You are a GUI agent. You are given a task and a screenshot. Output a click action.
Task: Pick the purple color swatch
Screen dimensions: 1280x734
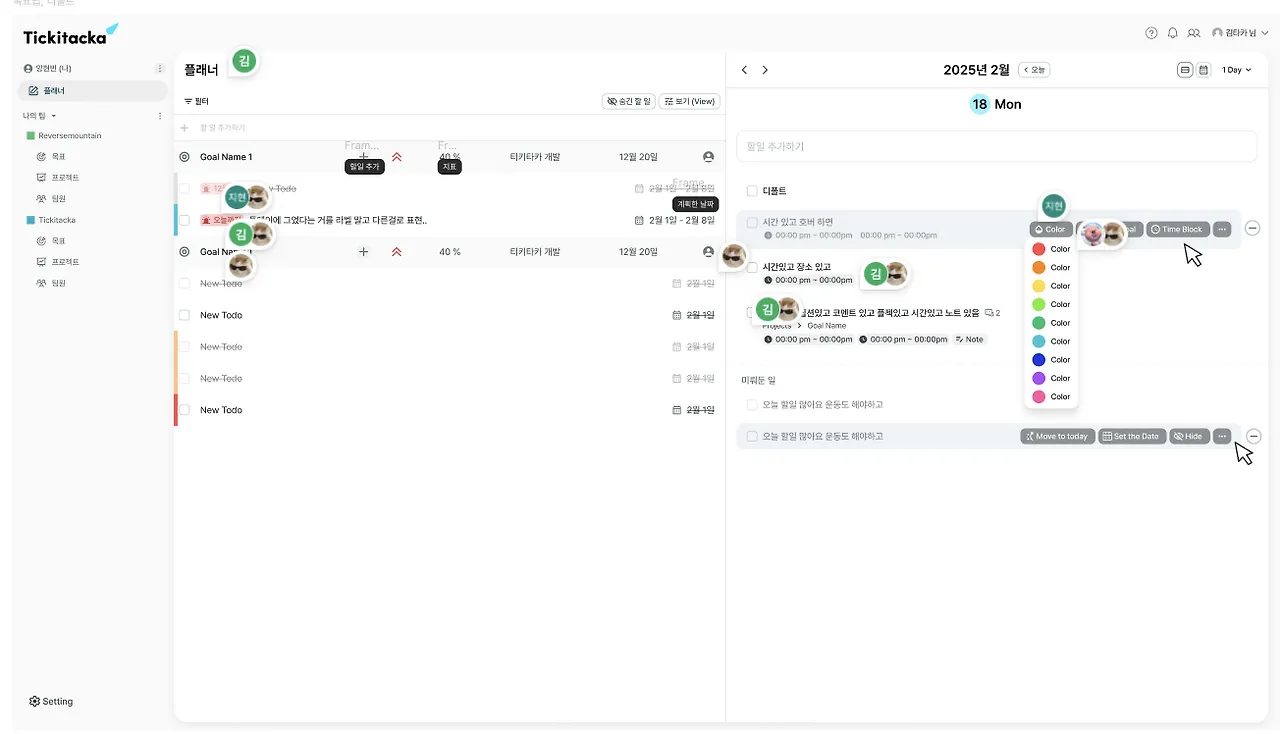1039,378
